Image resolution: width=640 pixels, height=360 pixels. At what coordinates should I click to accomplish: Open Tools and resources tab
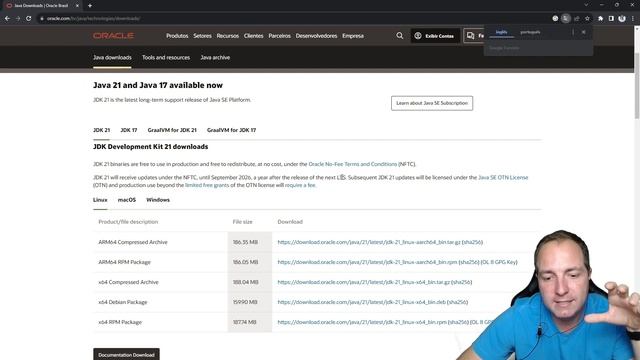pyautogui.click(x=166, y=58)
